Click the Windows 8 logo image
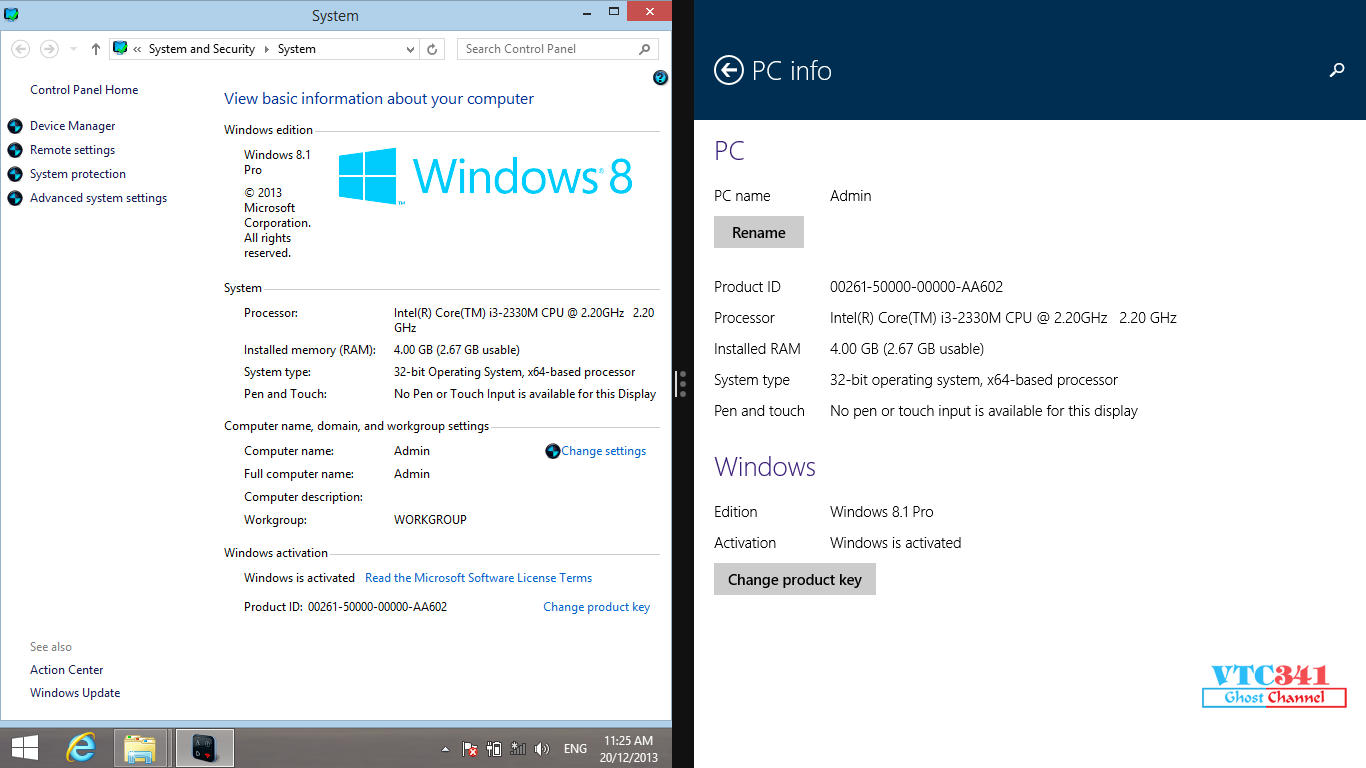Screen dimensions: 1366x768 485,176
